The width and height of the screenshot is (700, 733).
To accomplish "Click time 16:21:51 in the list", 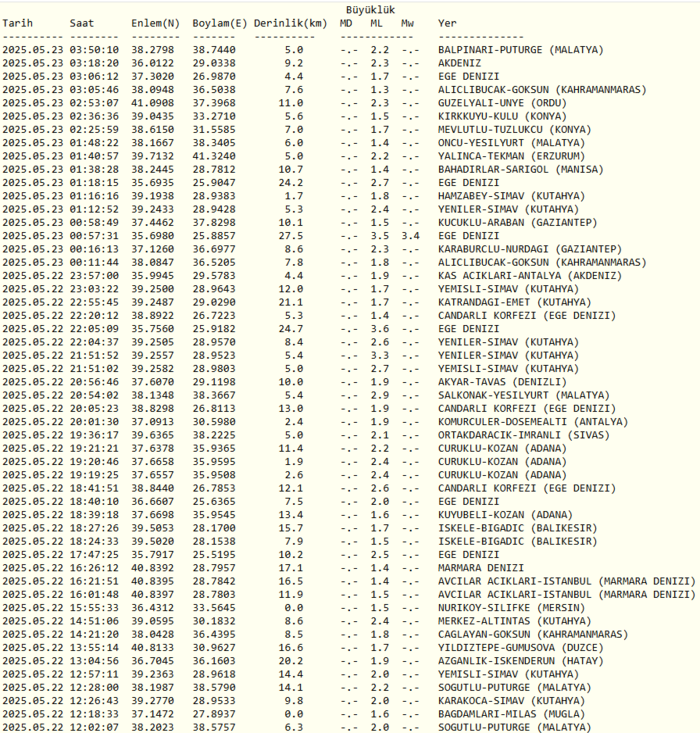I will click(x=94, y=582).
